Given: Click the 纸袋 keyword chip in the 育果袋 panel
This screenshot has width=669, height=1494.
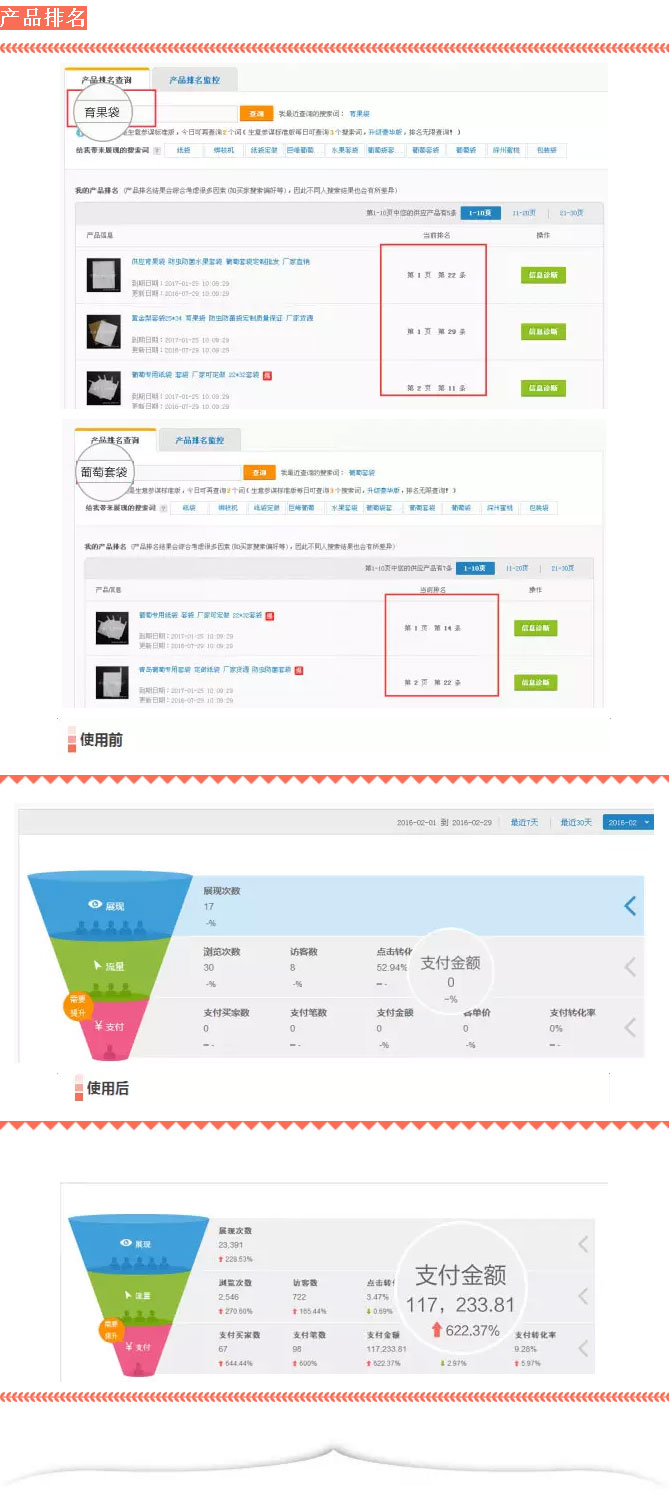Looking at the screenshot, I should point(184,150).
